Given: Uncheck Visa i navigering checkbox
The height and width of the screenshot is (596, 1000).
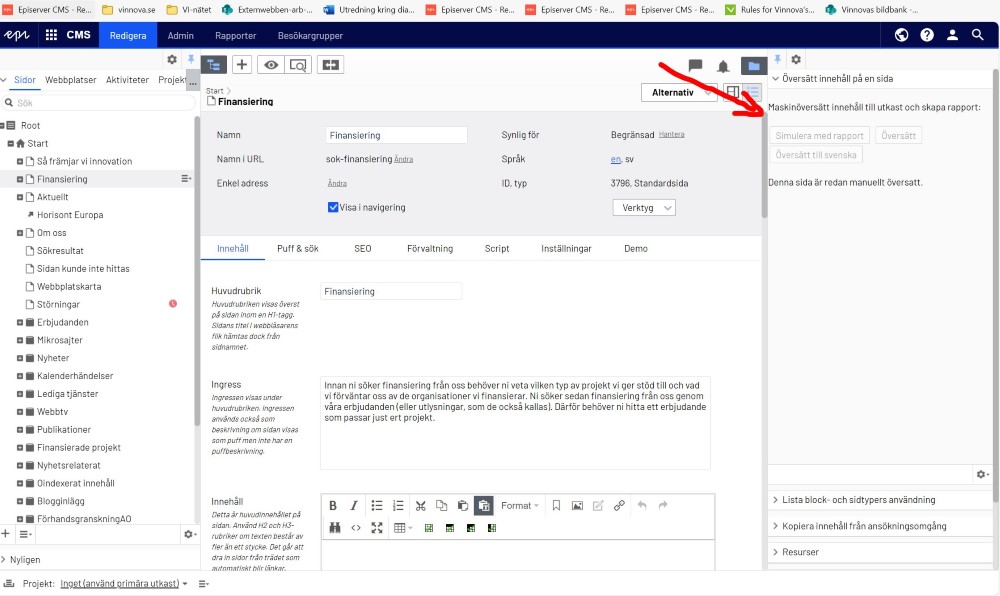Looking at the screenshot, I should coord(334,207).
